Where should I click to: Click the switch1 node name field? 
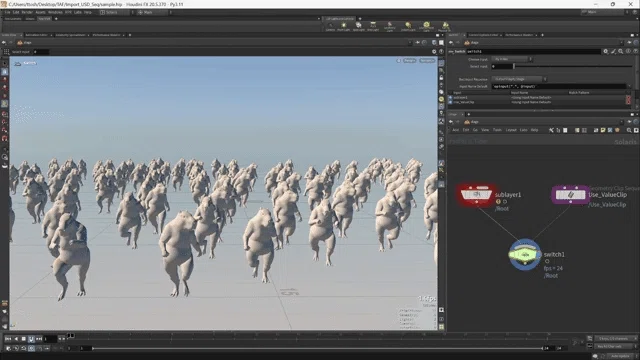[533, 51]
